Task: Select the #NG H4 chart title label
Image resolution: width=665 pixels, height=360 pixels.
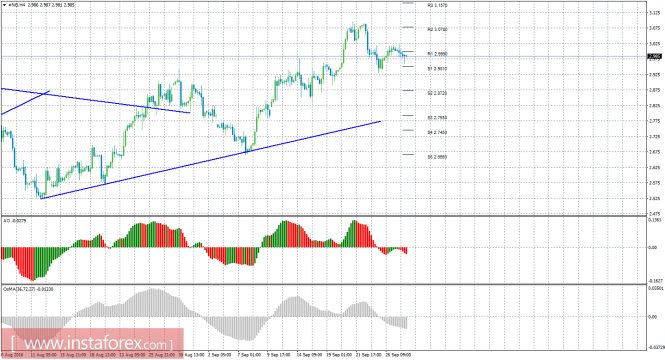Action: [16, 6]
